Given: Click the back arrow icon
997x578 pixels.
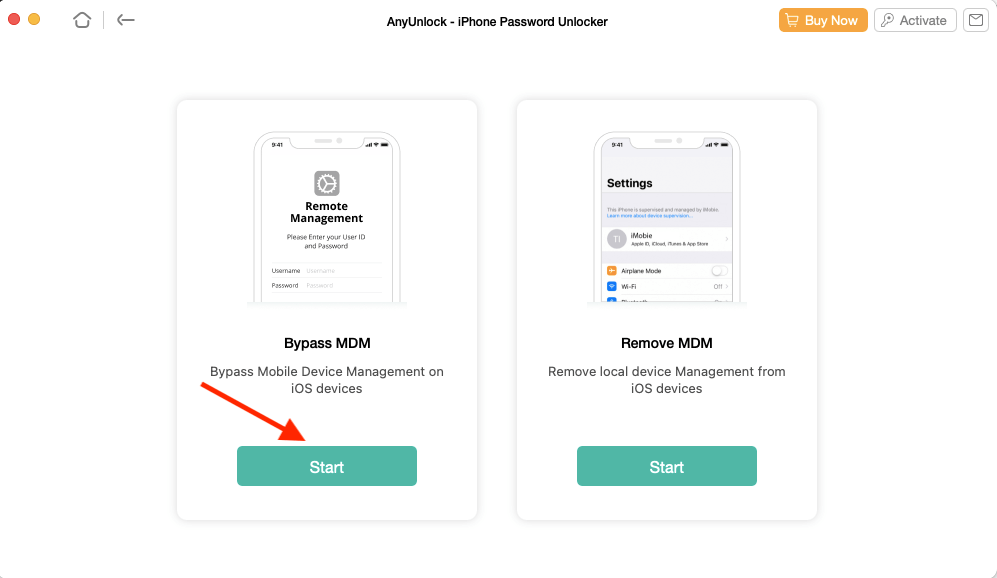Looking at the screenshot, I should 125,20.
